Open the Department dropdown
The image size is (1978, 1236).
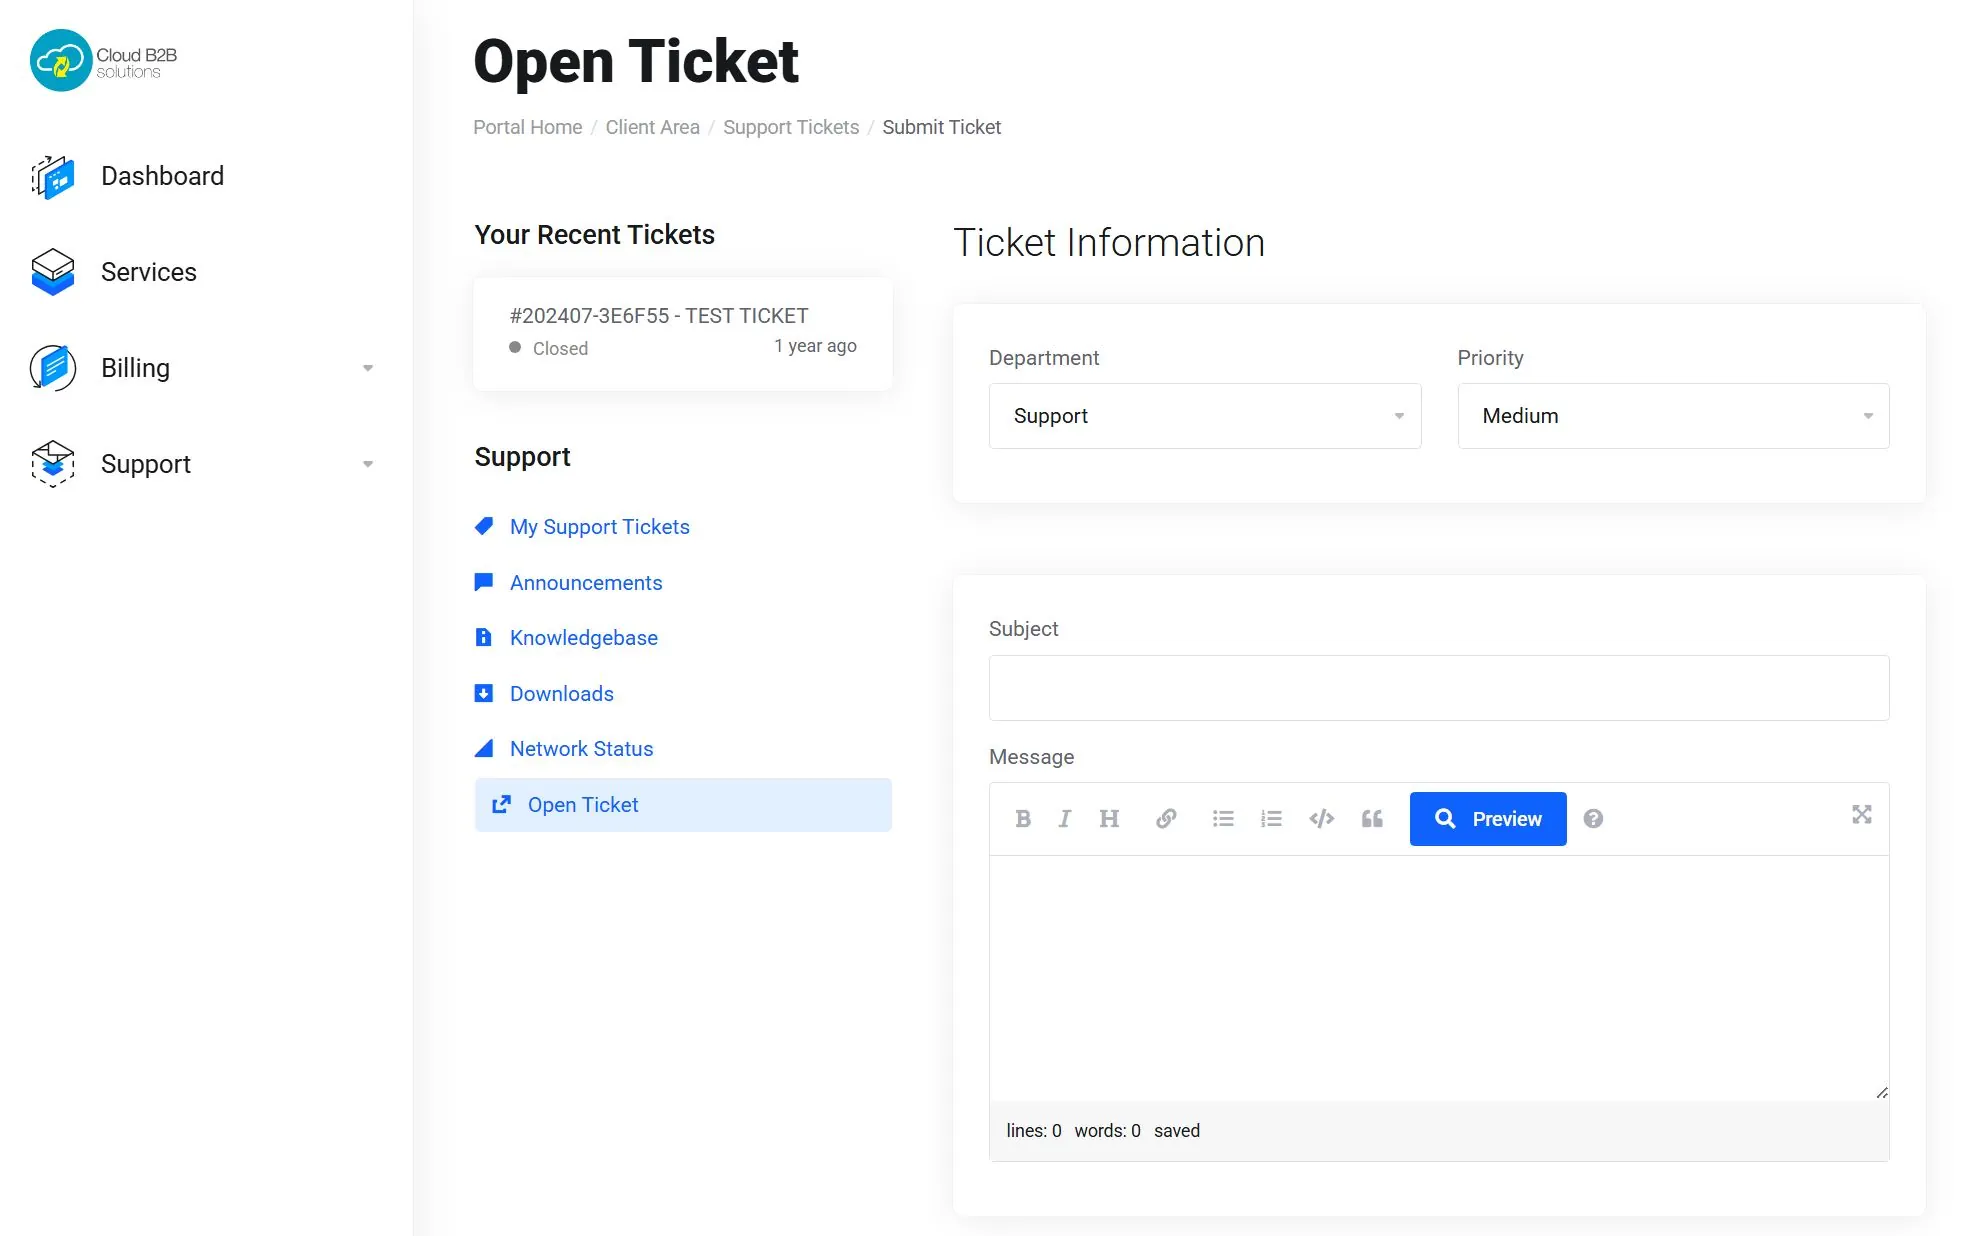pos(1205,416)
